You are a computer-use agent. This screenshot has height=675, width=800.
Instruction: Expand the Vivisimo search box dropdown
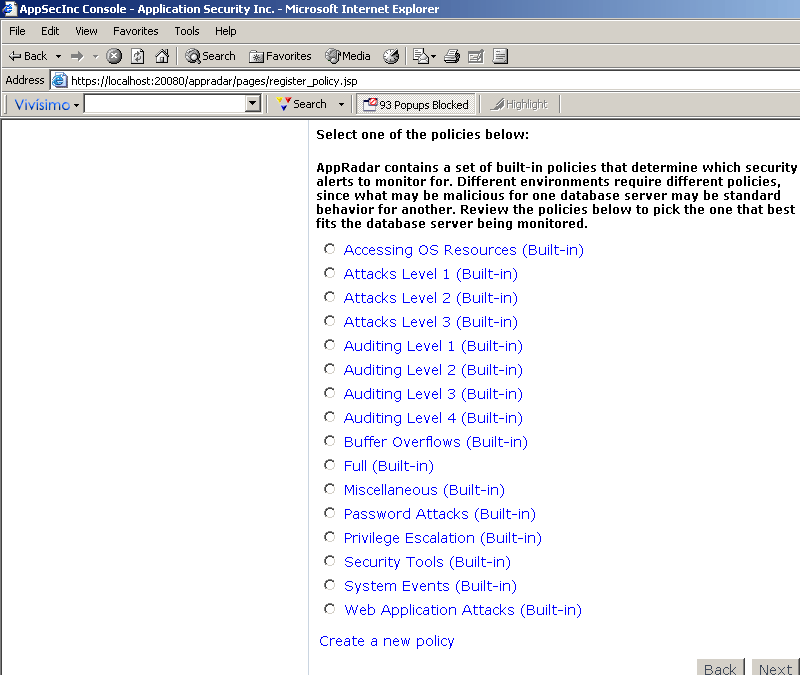[253, 104]
